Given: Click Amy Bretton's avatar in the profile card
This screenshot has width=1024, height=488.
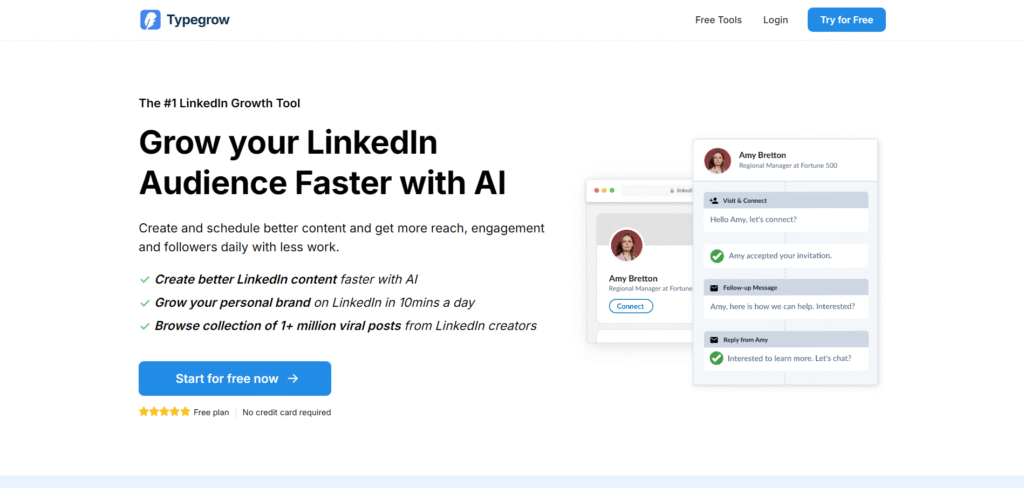Looking at the screenshot, I should tap(626, 246).
